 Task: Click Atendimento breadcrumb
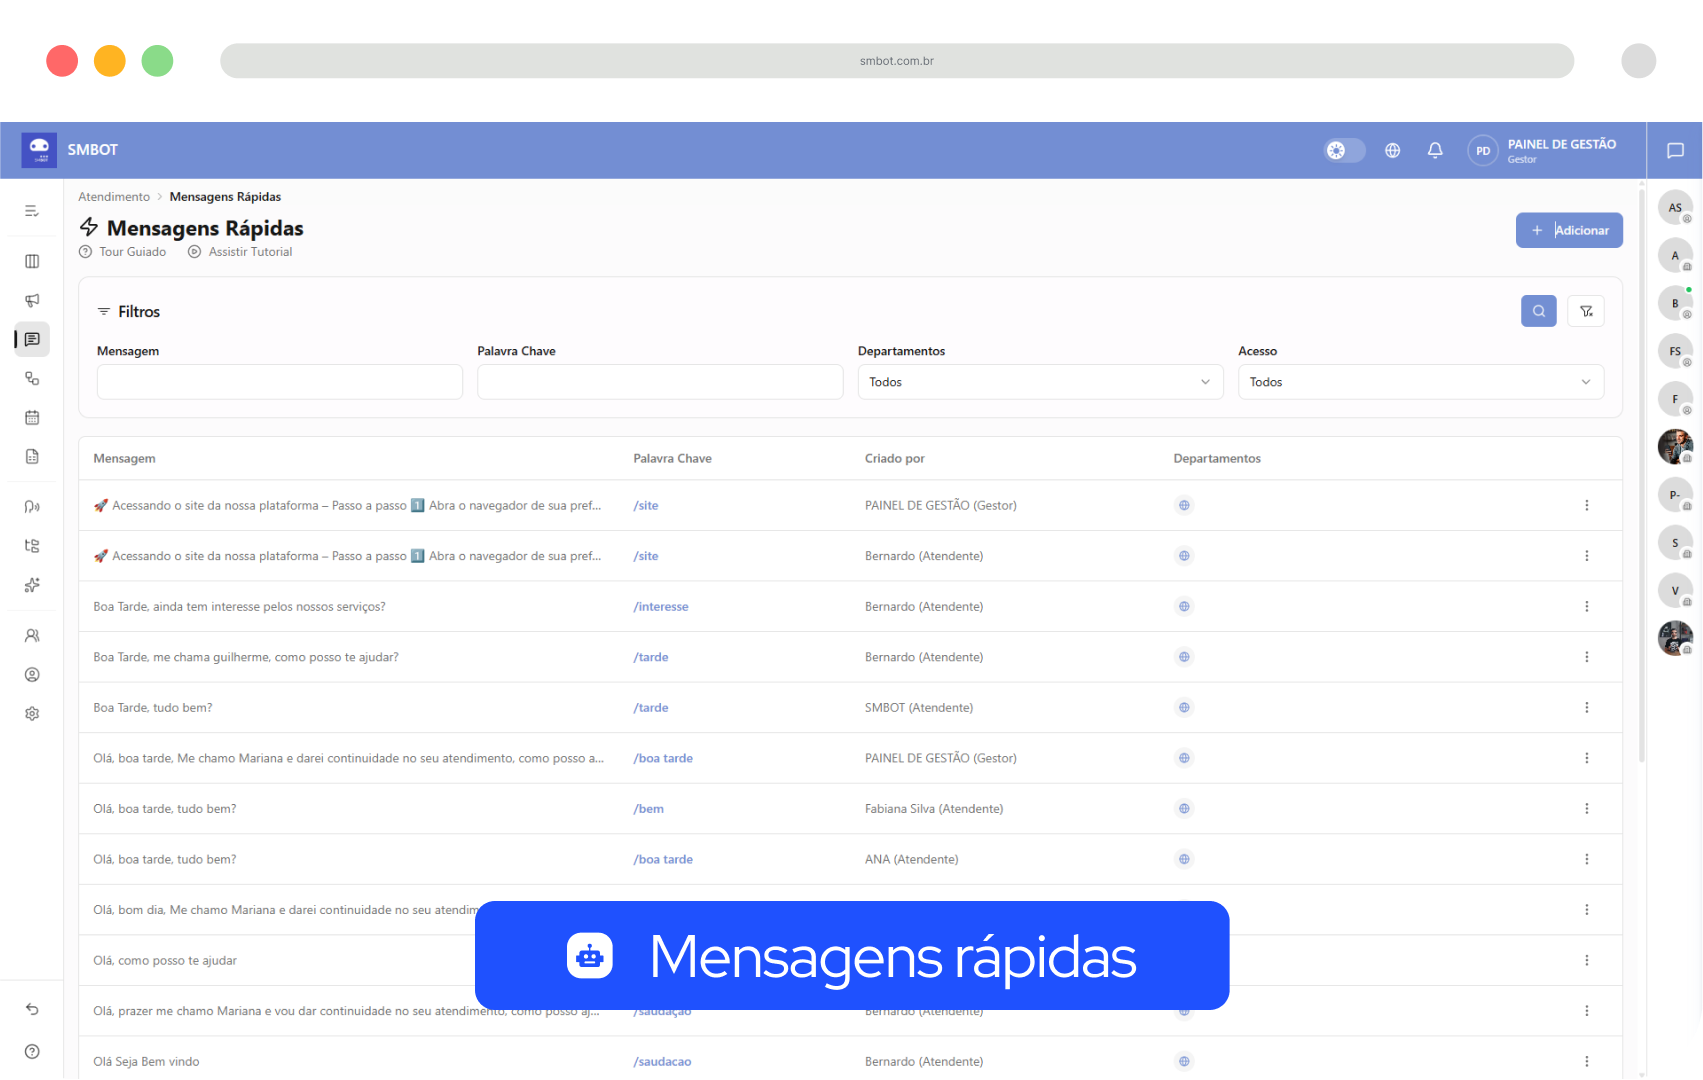click(114, 197)
